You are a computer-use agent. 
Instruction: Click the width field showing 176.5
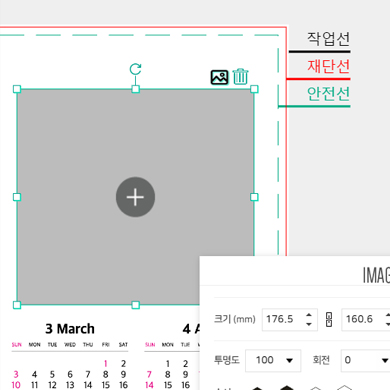pos(290,319)
